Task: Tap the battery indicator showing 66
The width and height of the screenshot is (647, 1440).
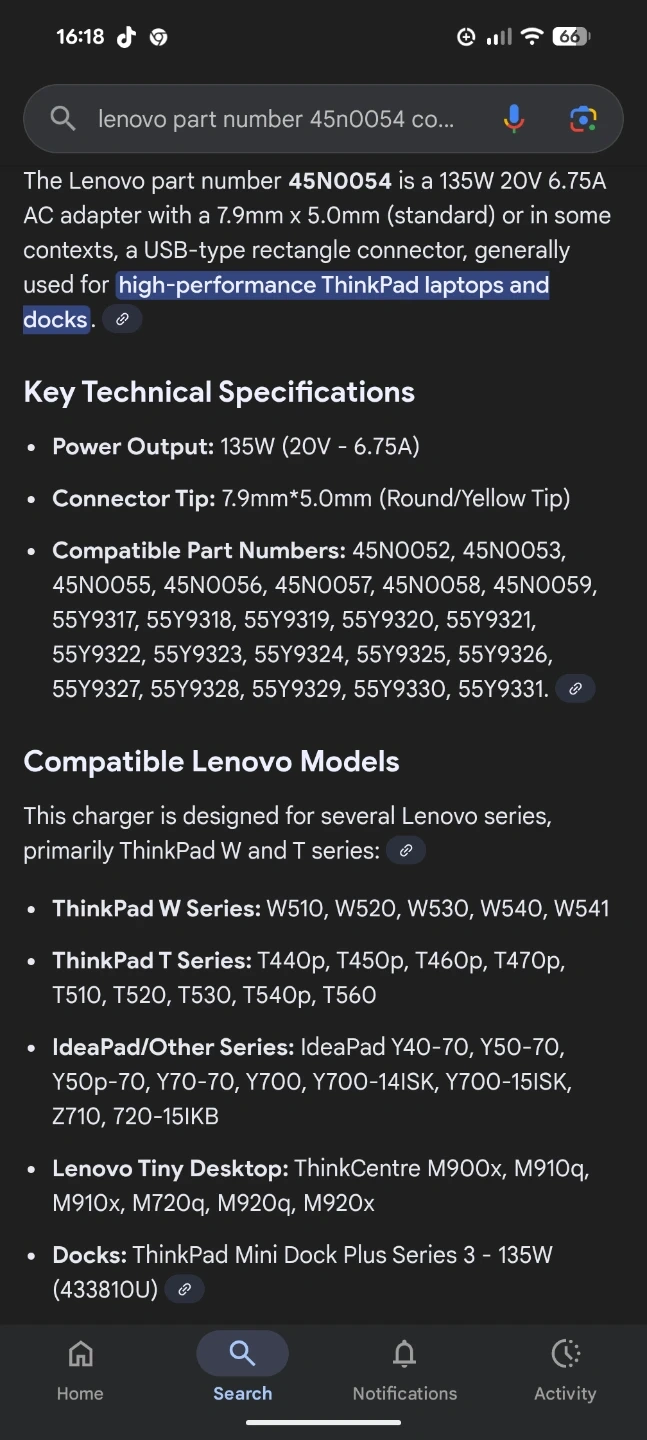Action: pos(570,37)
